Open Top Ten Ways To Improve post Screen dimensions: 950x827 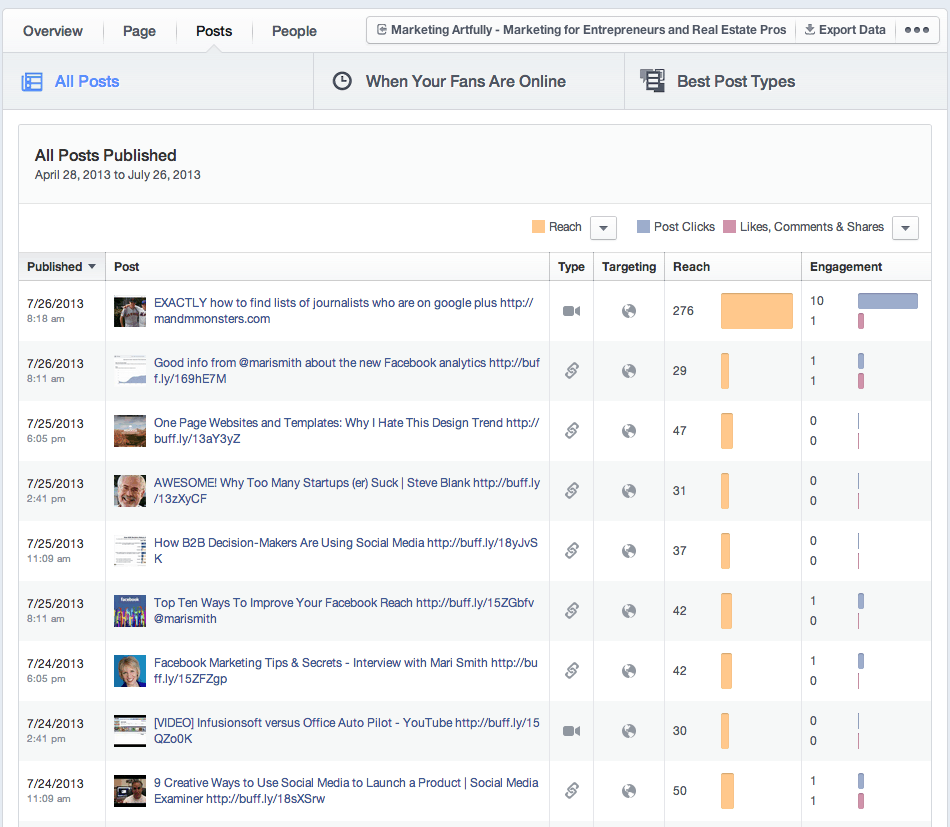click(x=344, y=611)
